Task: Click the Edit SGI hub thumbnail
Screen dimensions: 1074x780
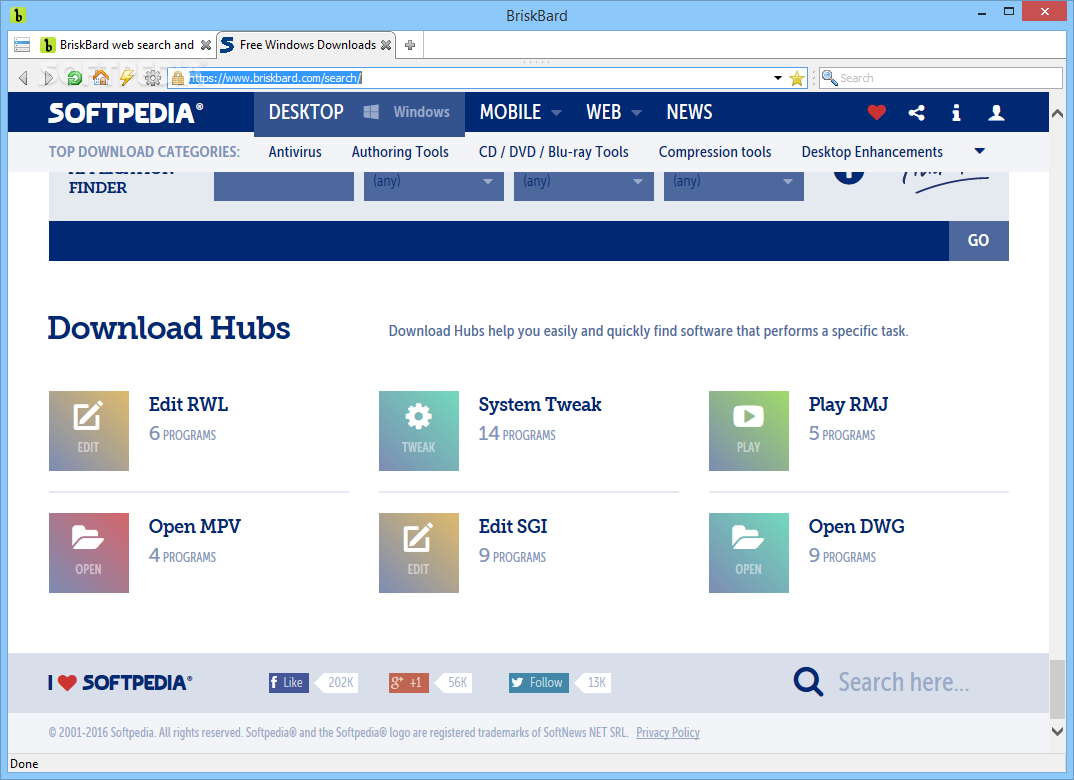Action: coord(419,553)
